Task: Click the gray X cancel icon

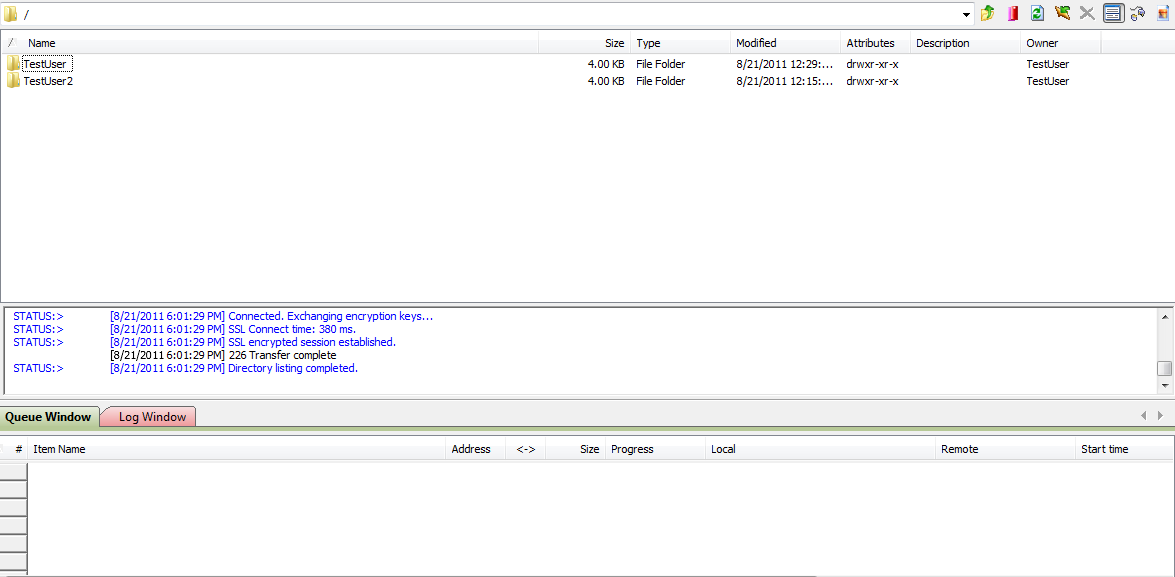Action: tap(1087, 13)
